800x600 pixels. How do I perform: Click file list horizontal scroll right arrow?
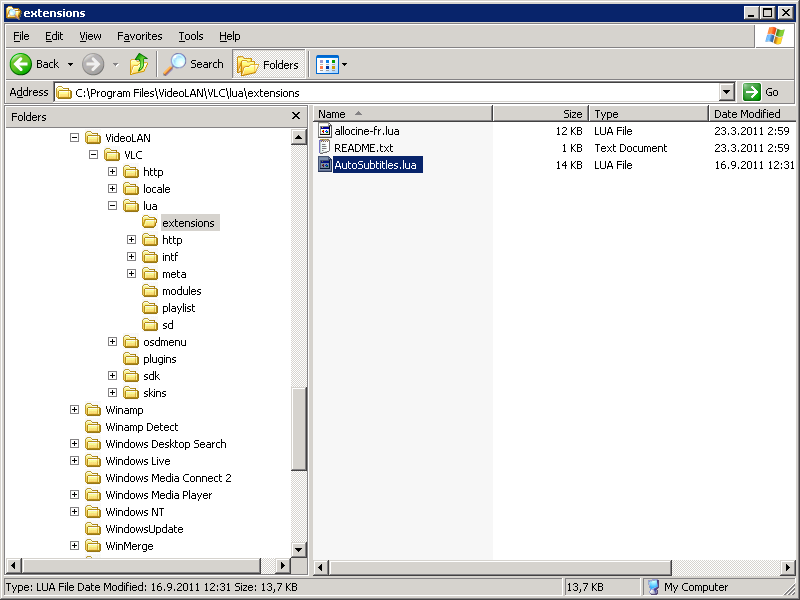[787, 567]
